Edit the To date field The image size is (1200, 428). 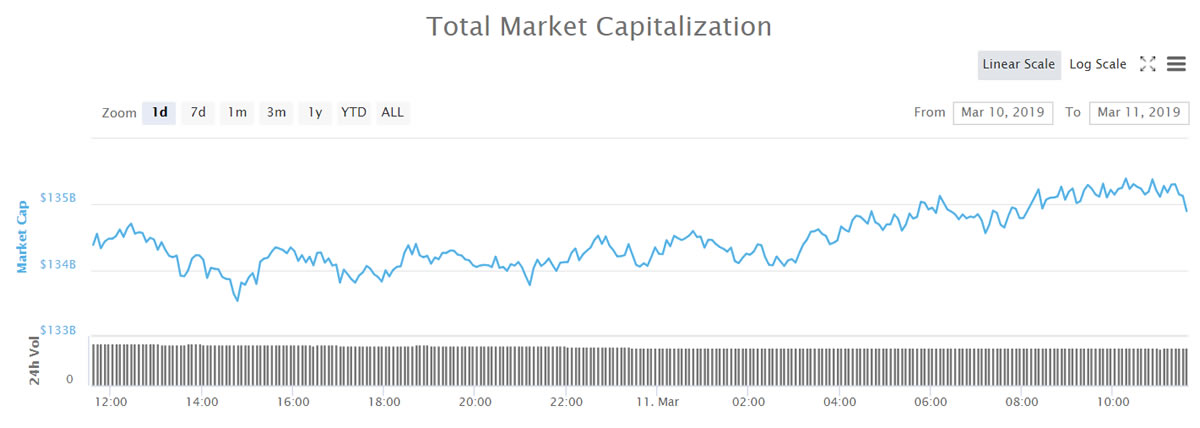pyautogui.click(x=1139, y=112)
